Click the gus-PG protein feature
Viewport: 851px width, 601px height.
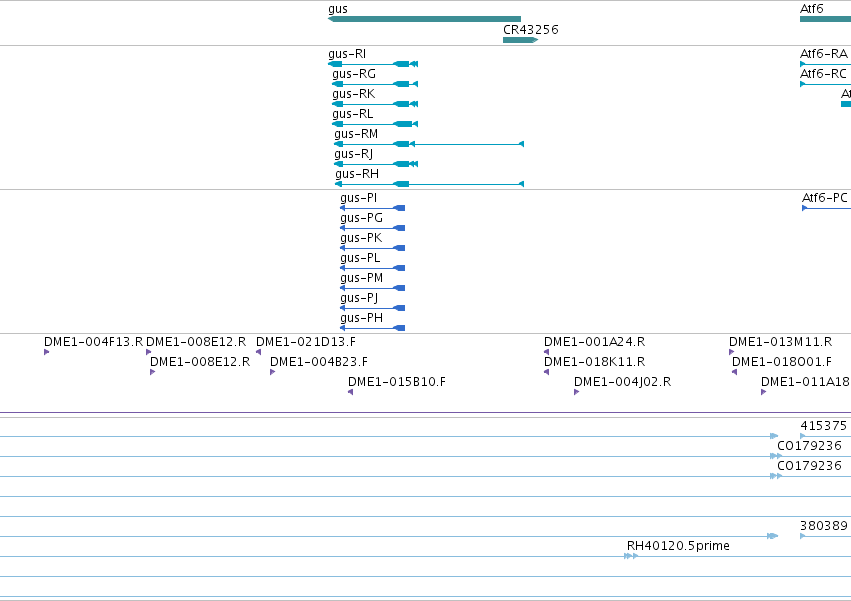[372, 228]
